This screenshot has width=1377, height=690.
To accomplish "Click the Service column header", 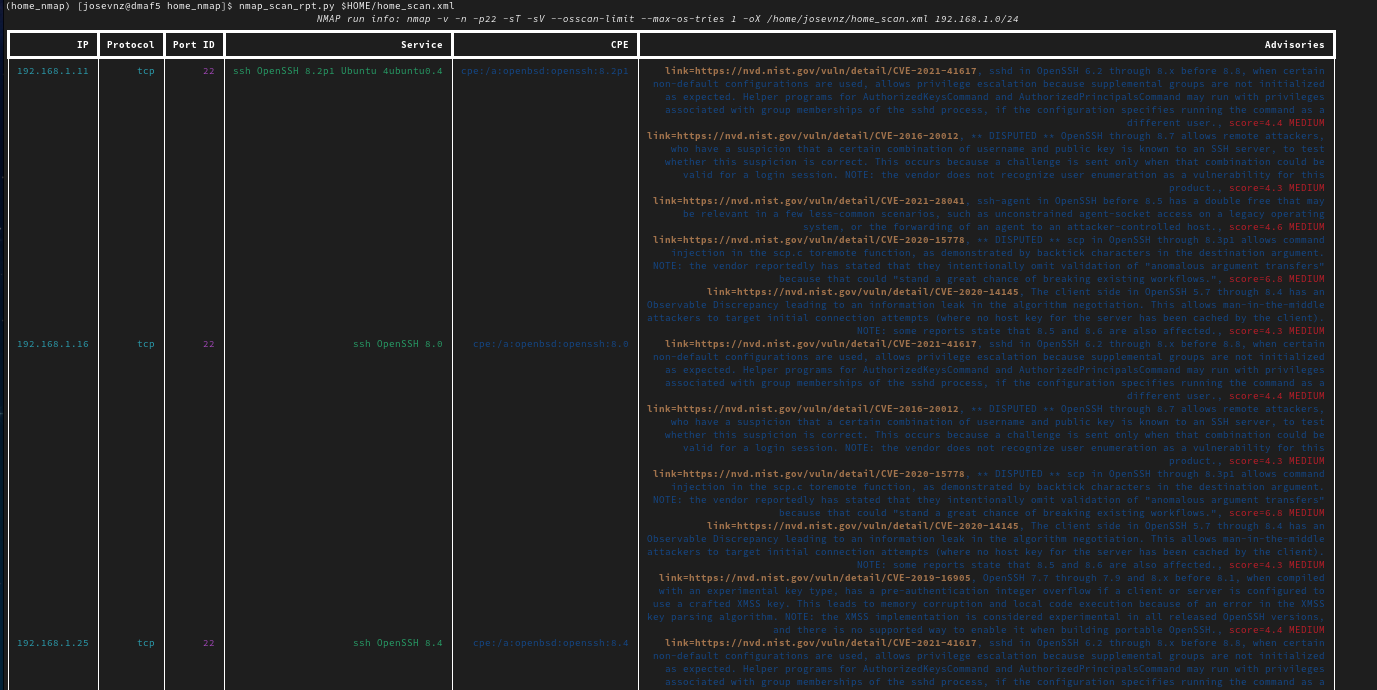I will 421,45.
